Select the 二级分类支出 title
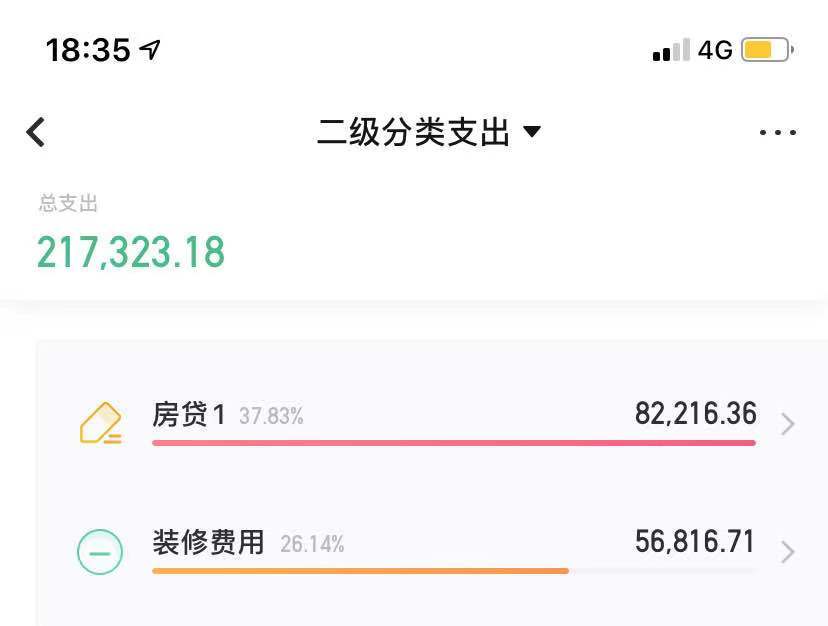The height and width of the screenshot is (626, 828). pos(413,132)
